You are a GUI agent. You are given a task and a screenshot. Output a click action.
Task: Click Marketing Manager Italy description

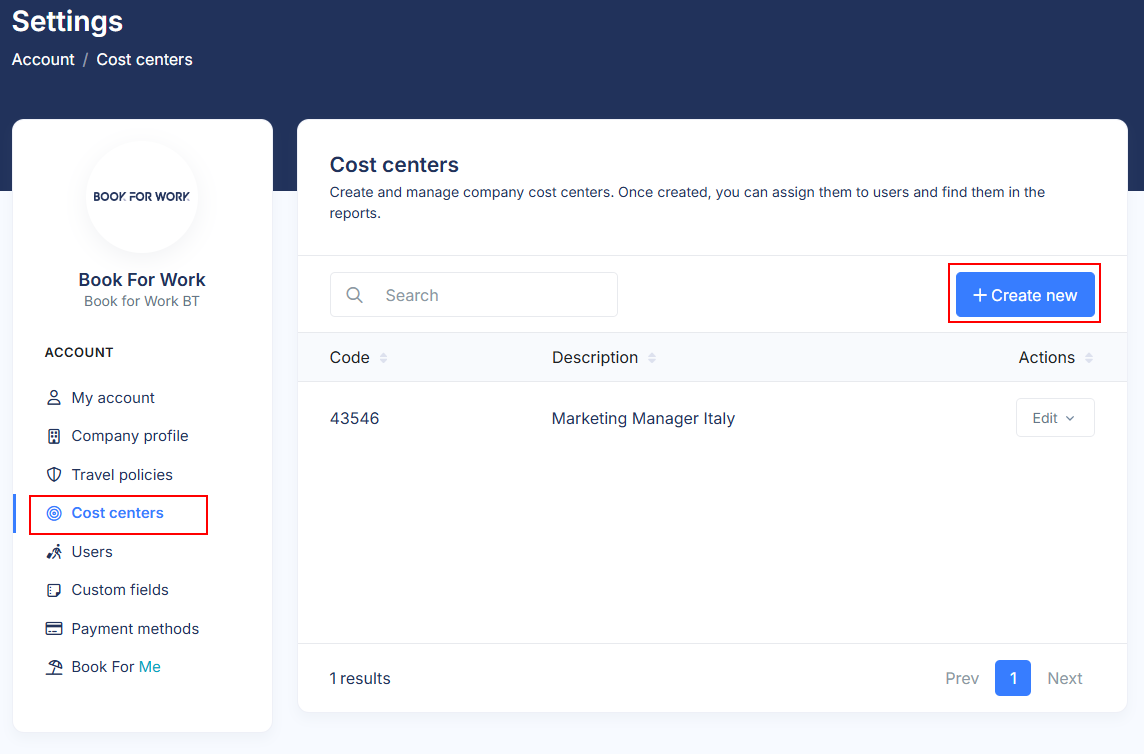[643, 418]
